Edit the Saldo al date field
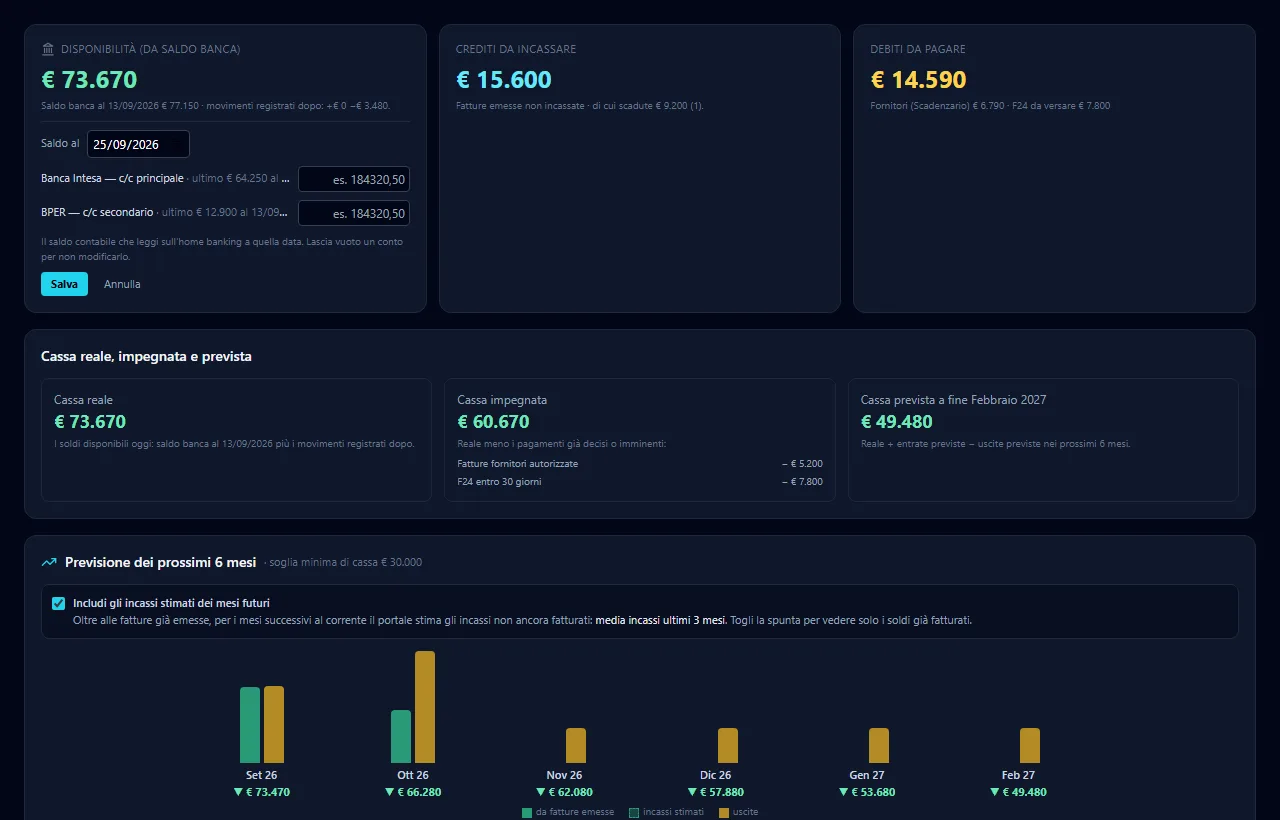 (138, 144)
